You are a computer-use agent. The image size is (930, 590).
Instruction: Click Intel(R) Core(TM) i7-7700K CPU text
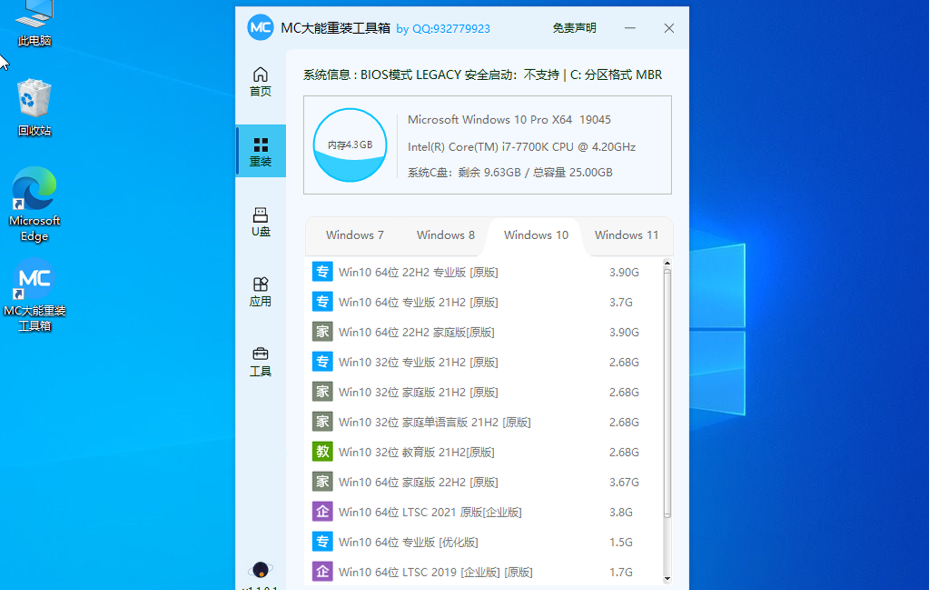click(x=521, y=146)
